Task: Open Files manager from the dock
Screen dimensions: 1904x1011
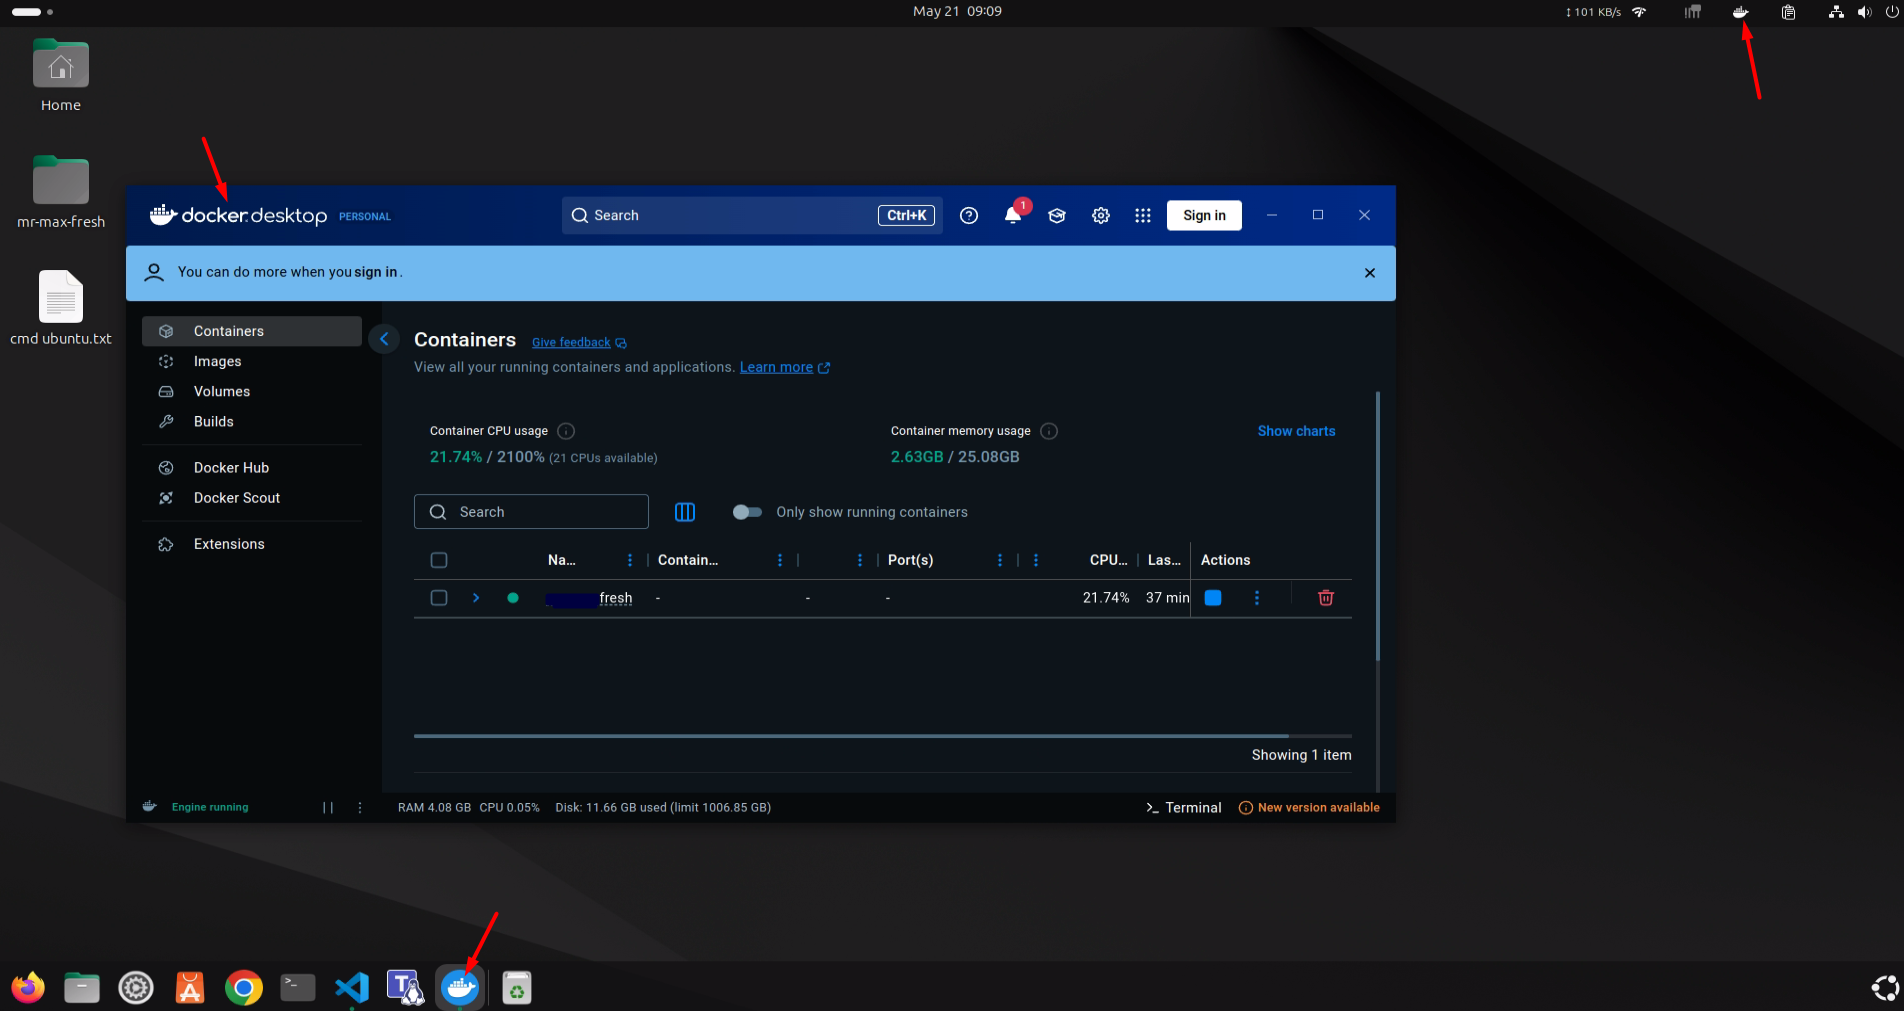Action: pos(82,988)
